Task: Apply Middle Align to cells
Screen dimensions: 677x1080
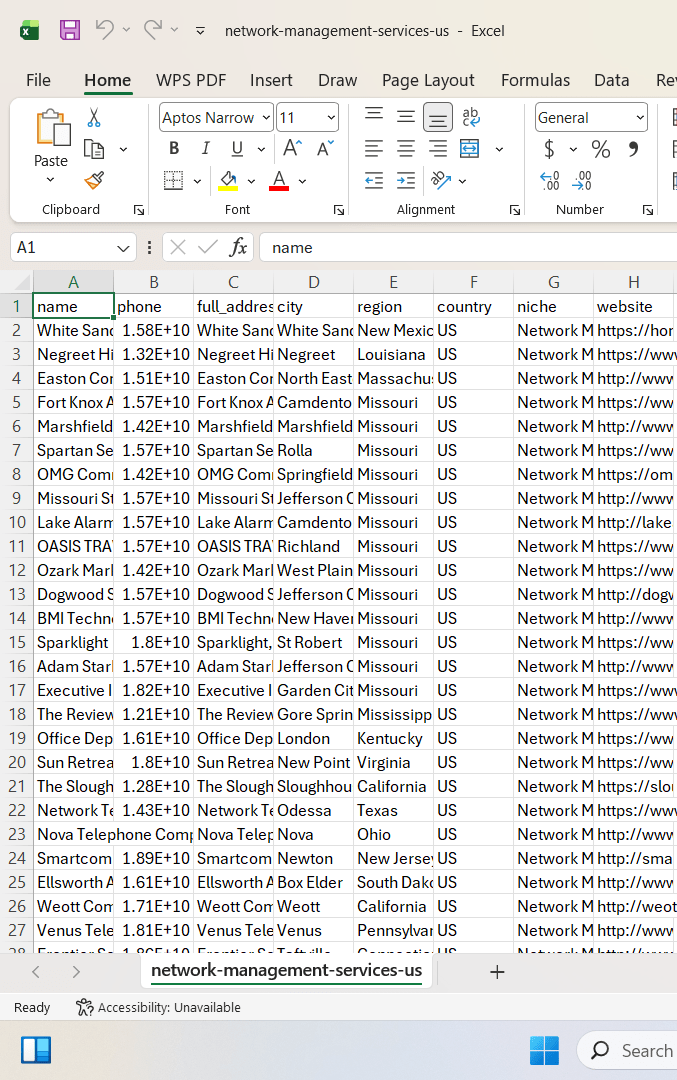Action: [406, 116]
